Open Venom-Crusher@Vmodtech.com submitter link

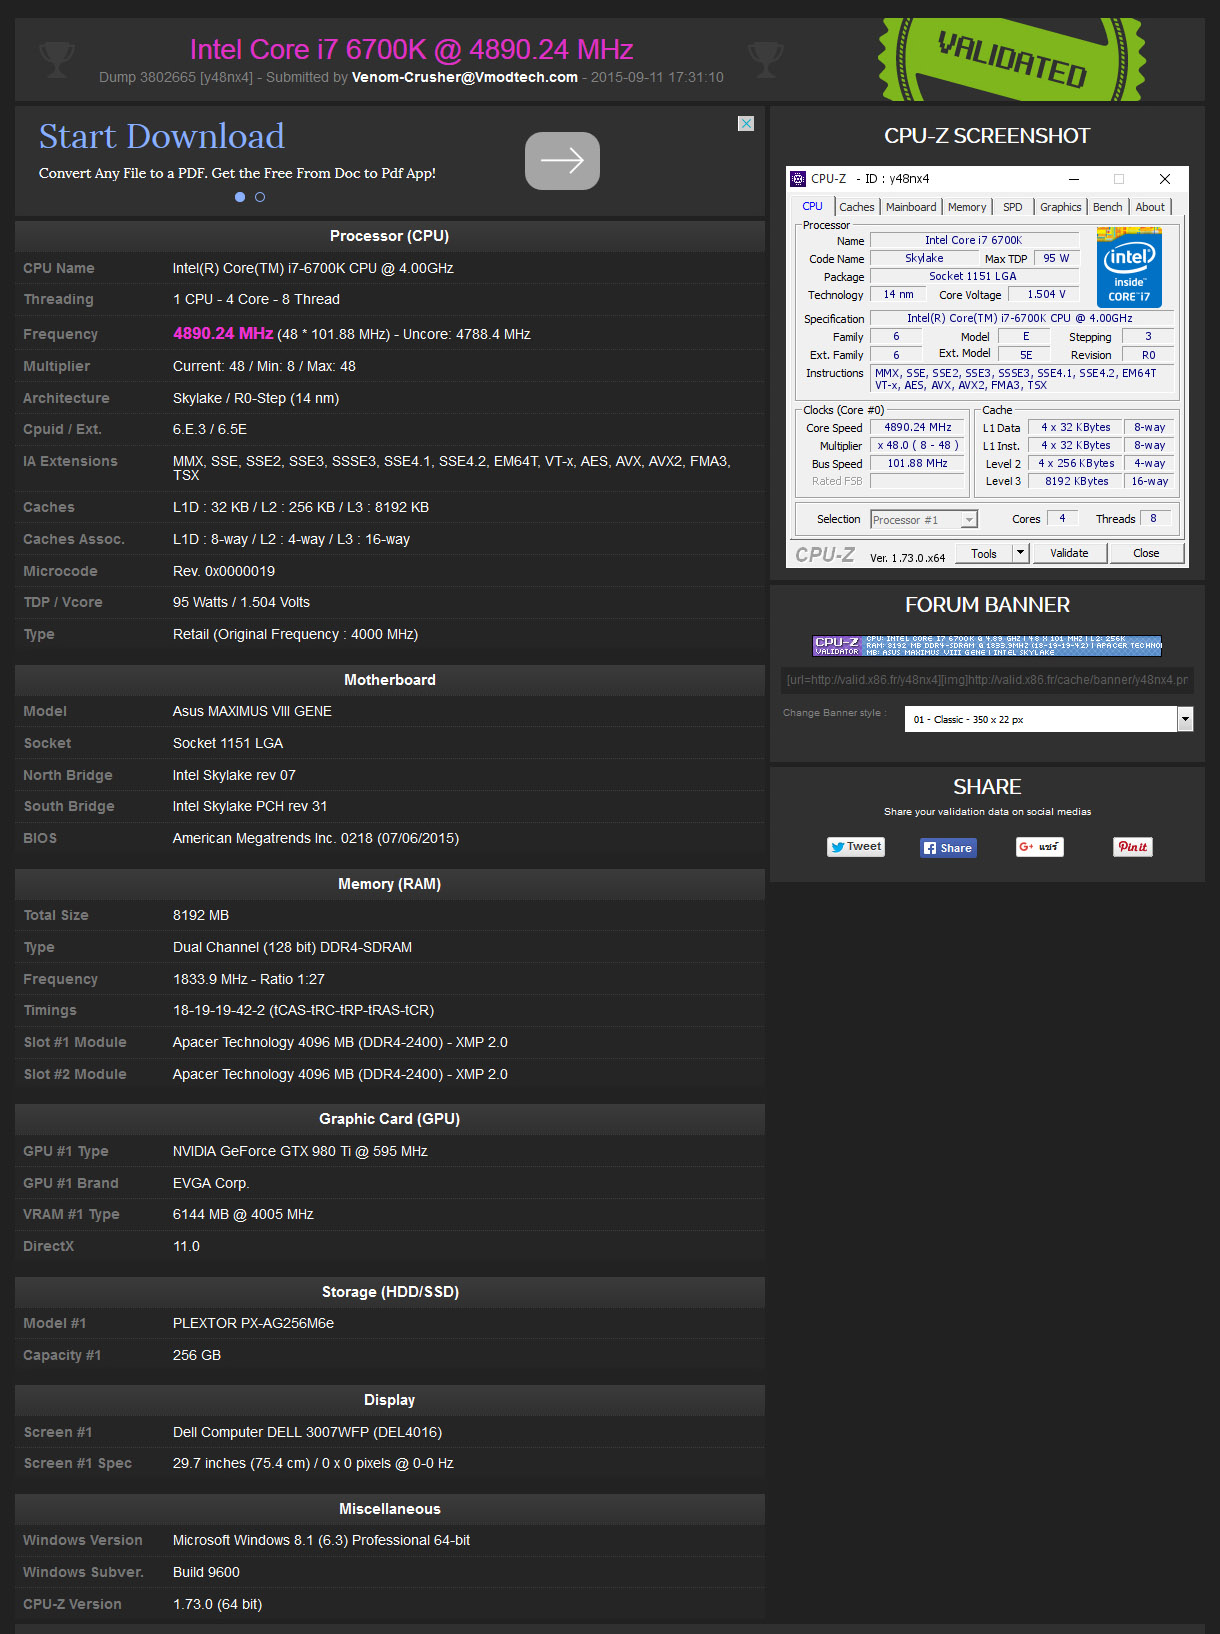pos(465,77)
